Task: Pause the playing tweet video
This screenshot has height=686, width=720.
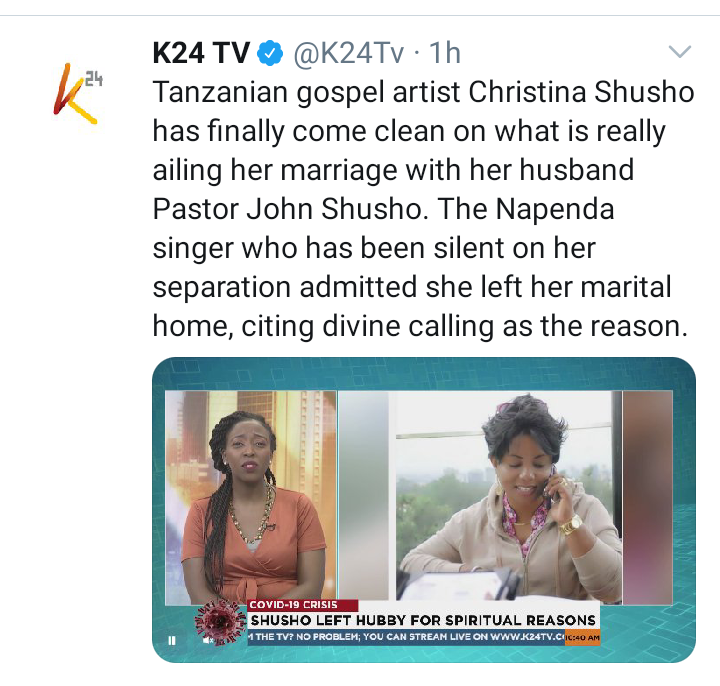Action: [172, 640]
